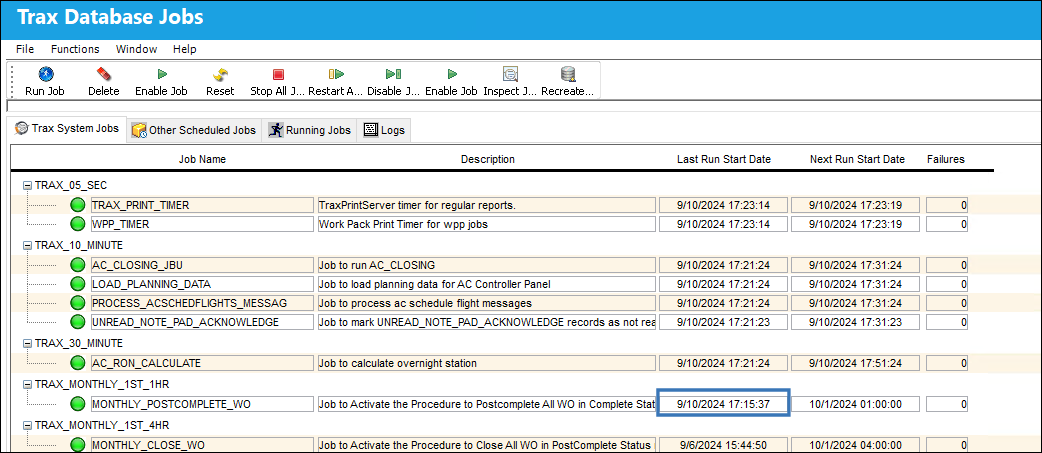Click the Description column header
1042x453 pixels.
(x=488, y=159)
